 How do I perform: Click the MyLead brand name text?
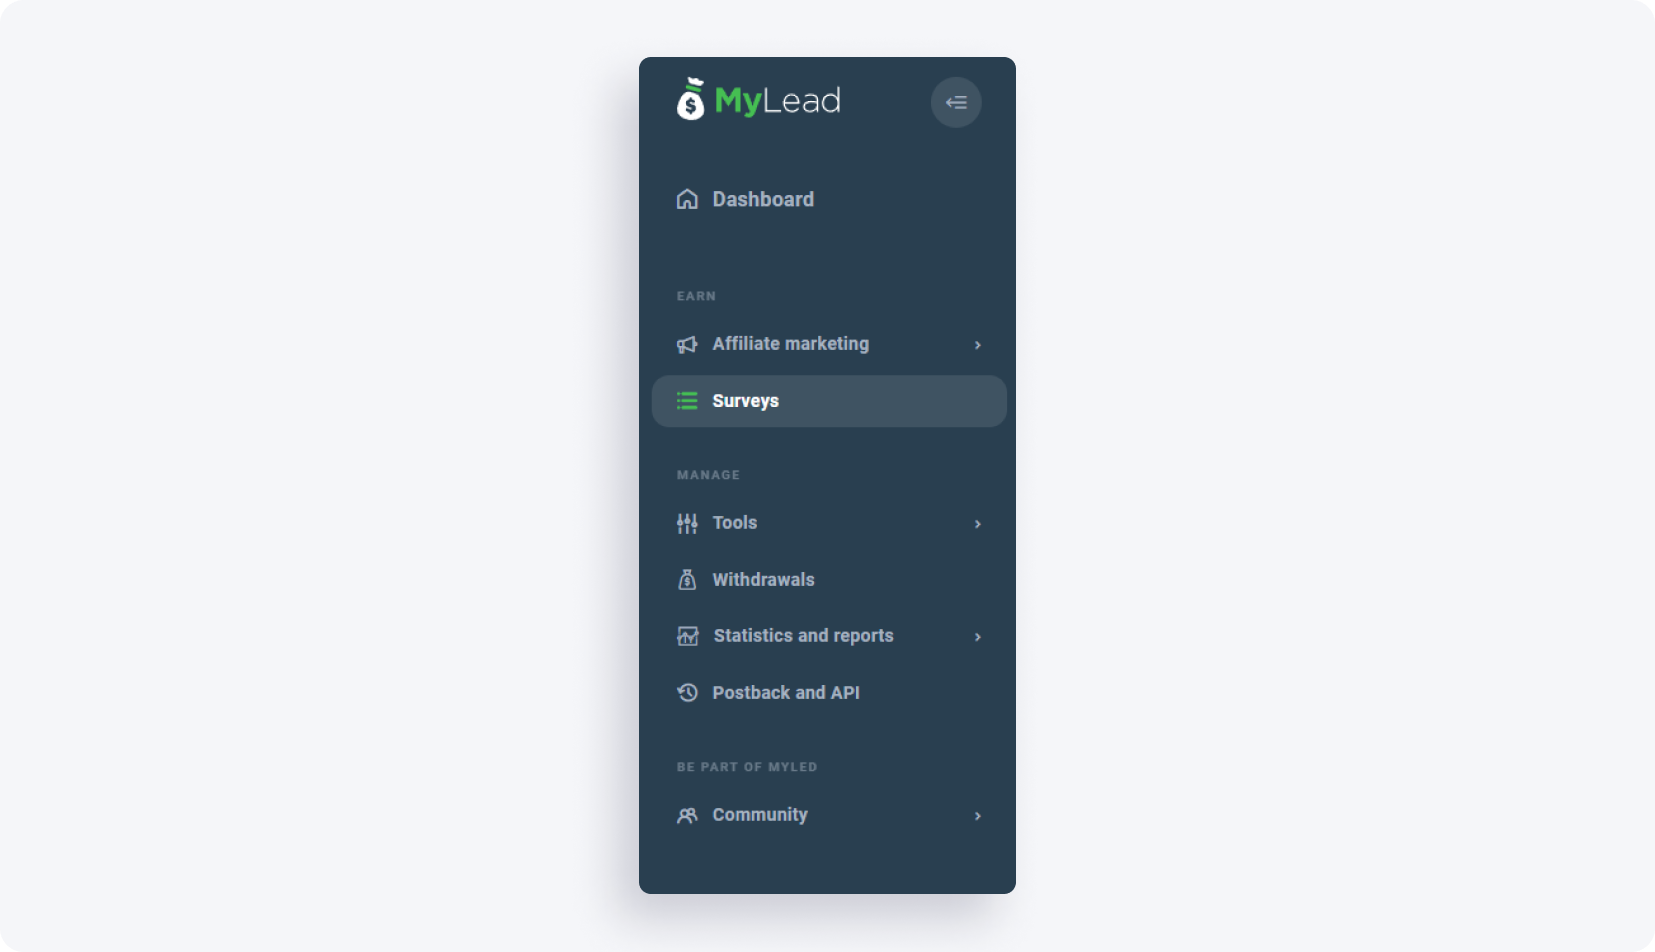777,101
